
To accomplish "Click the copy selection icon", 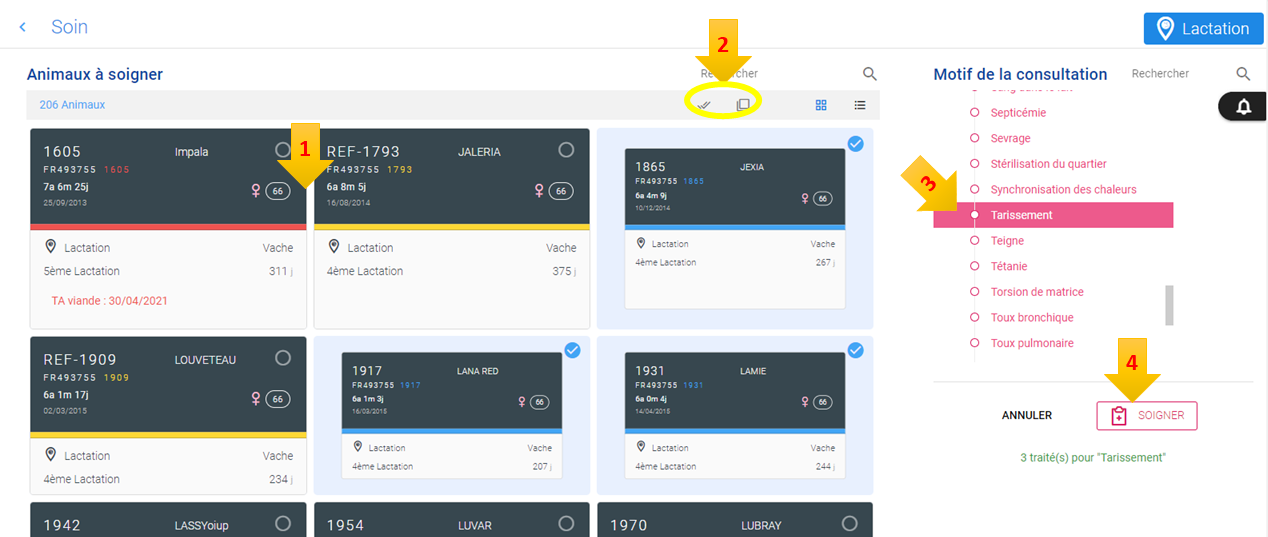I will 743,105.
